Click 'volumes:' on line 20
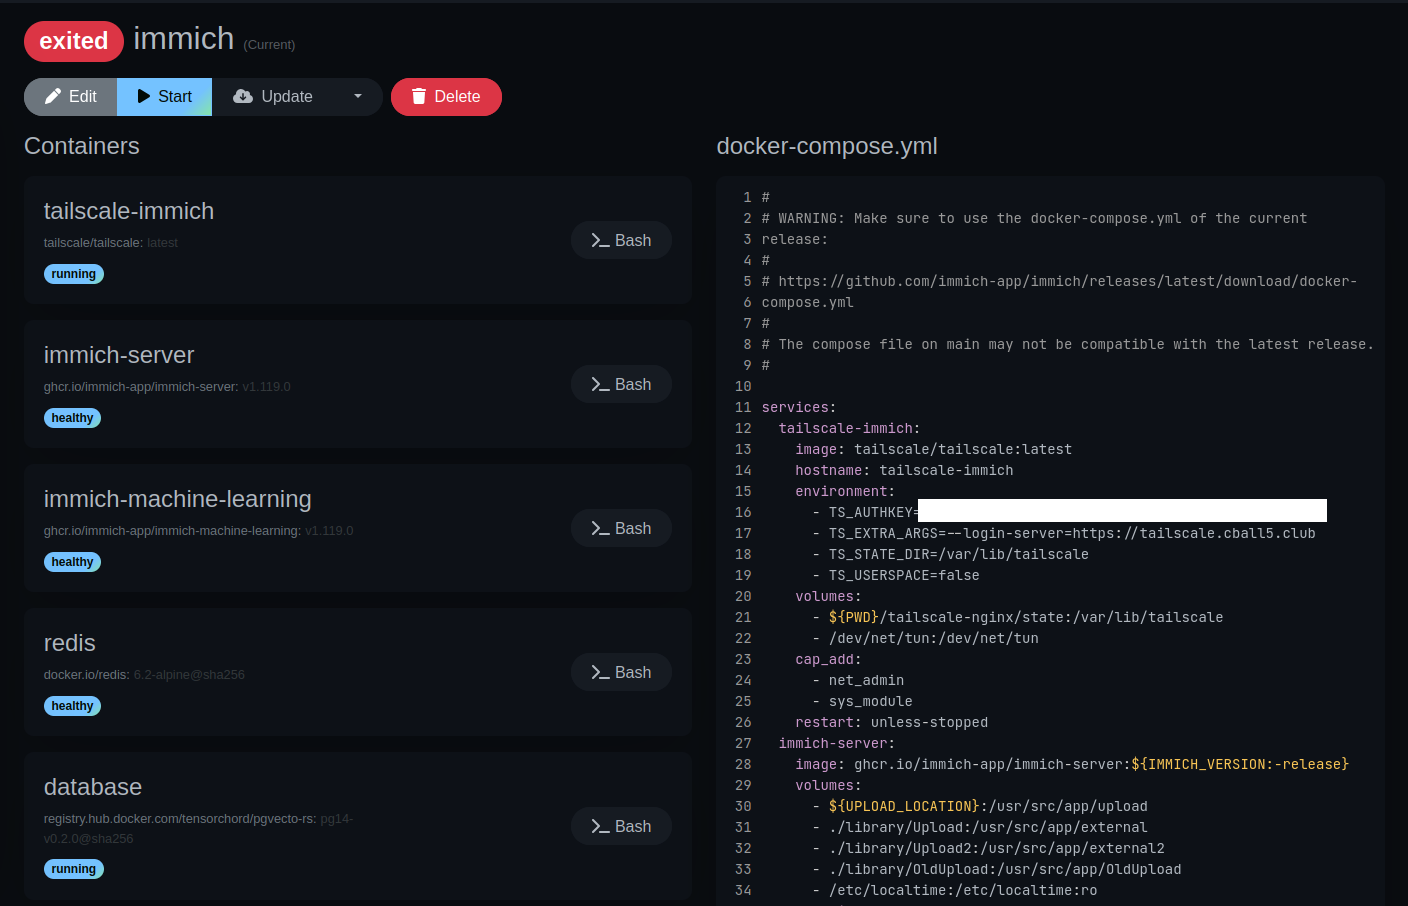1408x906 pixels. 828,597
